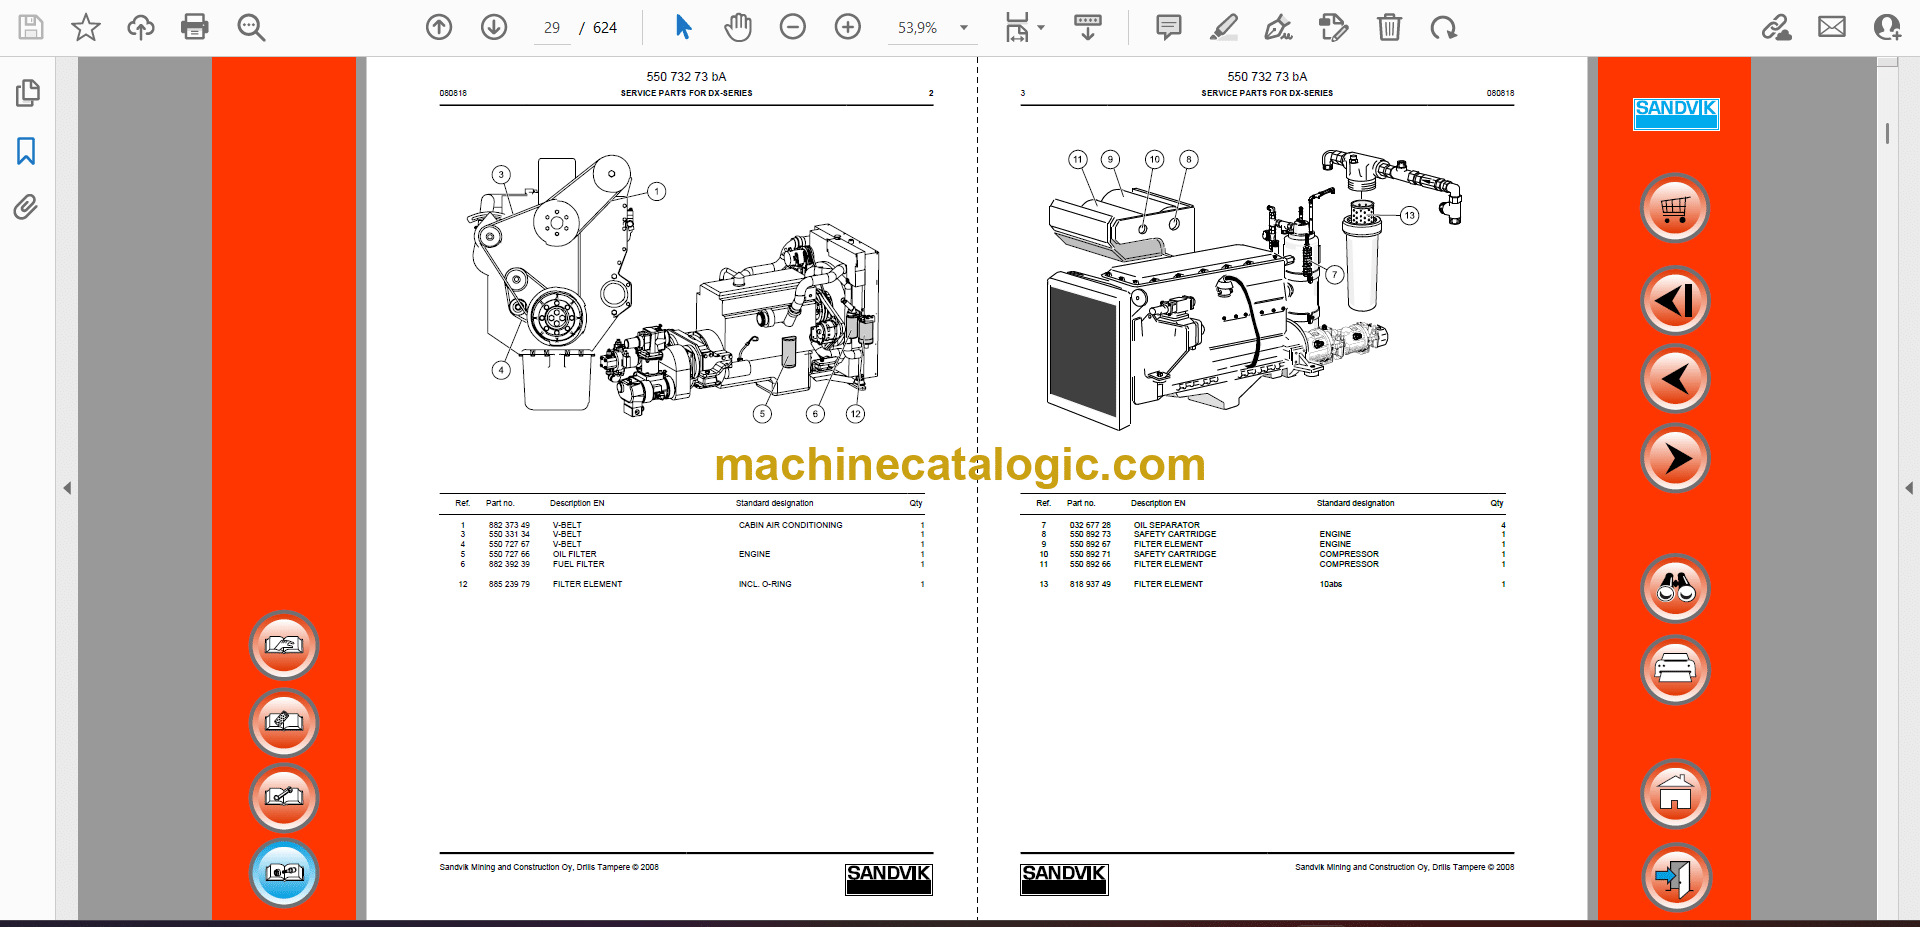Image resolution: width=1920 pixels, height=927 pixels.
Task: Click the left page's '550 732 73 bA' title
Action: point(686,77)
